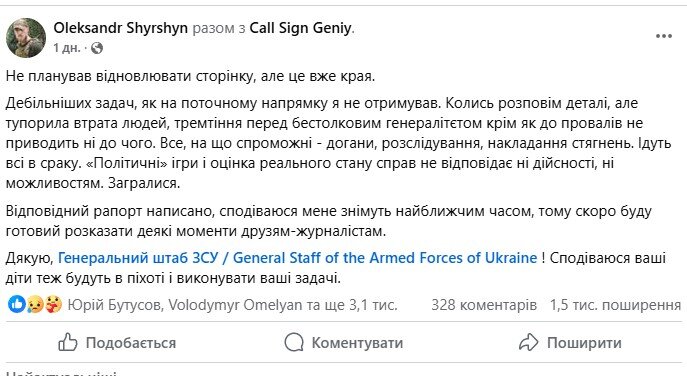687x376 pixels.
Task: Open the three-dot post options menu
Action: (664, 36)
